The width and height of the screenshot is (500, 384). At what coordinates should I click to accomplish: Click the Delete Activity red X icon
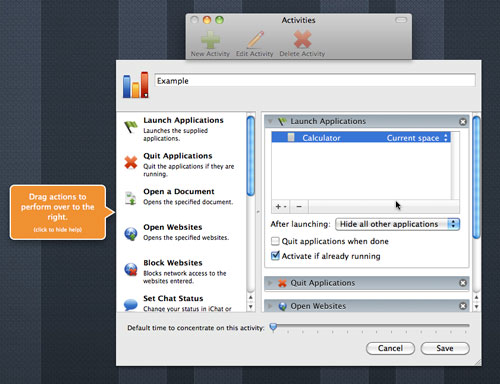pyautogui.click(x=302, y=39)
